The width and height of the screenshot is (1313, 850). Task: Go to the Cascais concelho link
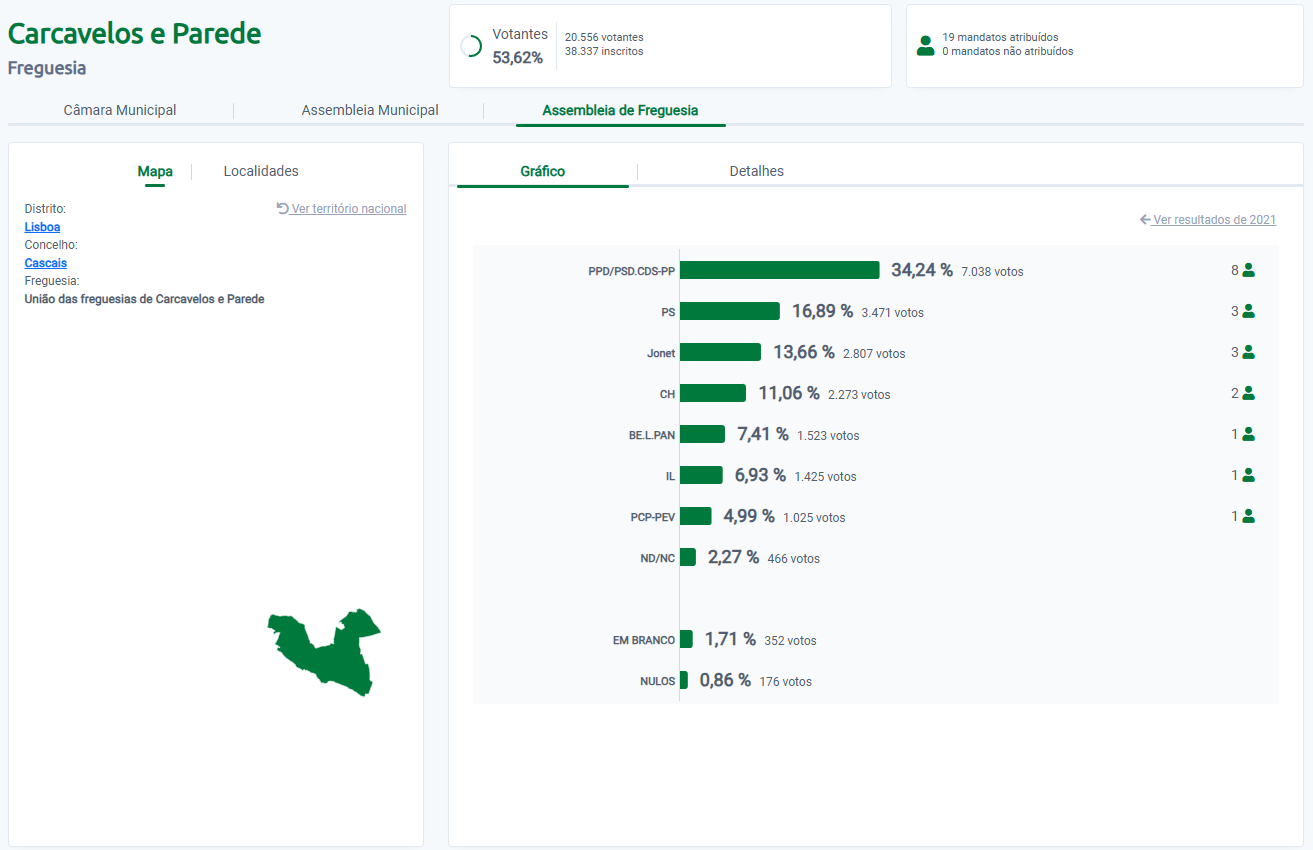pos(46,263)
